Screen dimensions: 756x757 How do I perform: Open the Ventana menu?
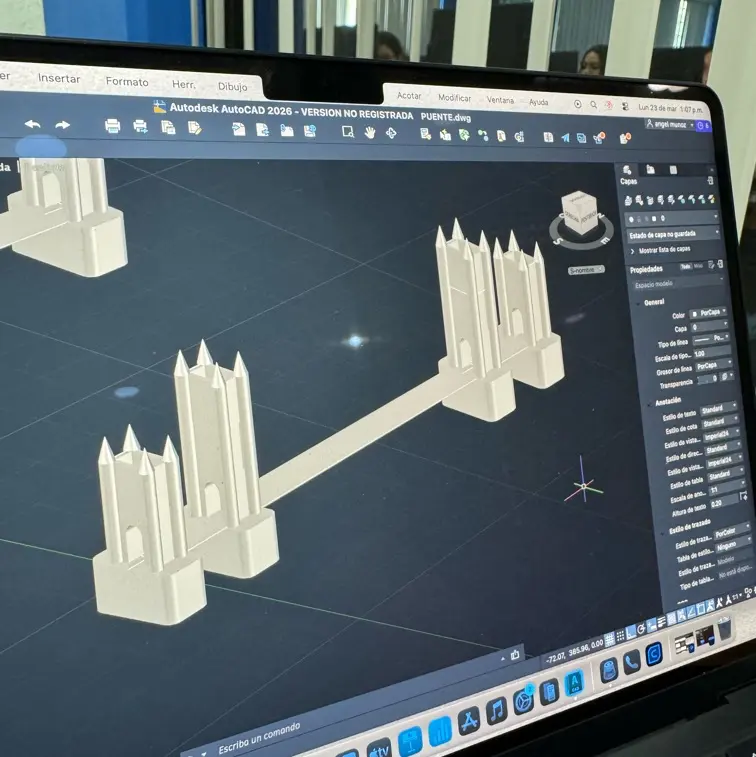(500, 100)
